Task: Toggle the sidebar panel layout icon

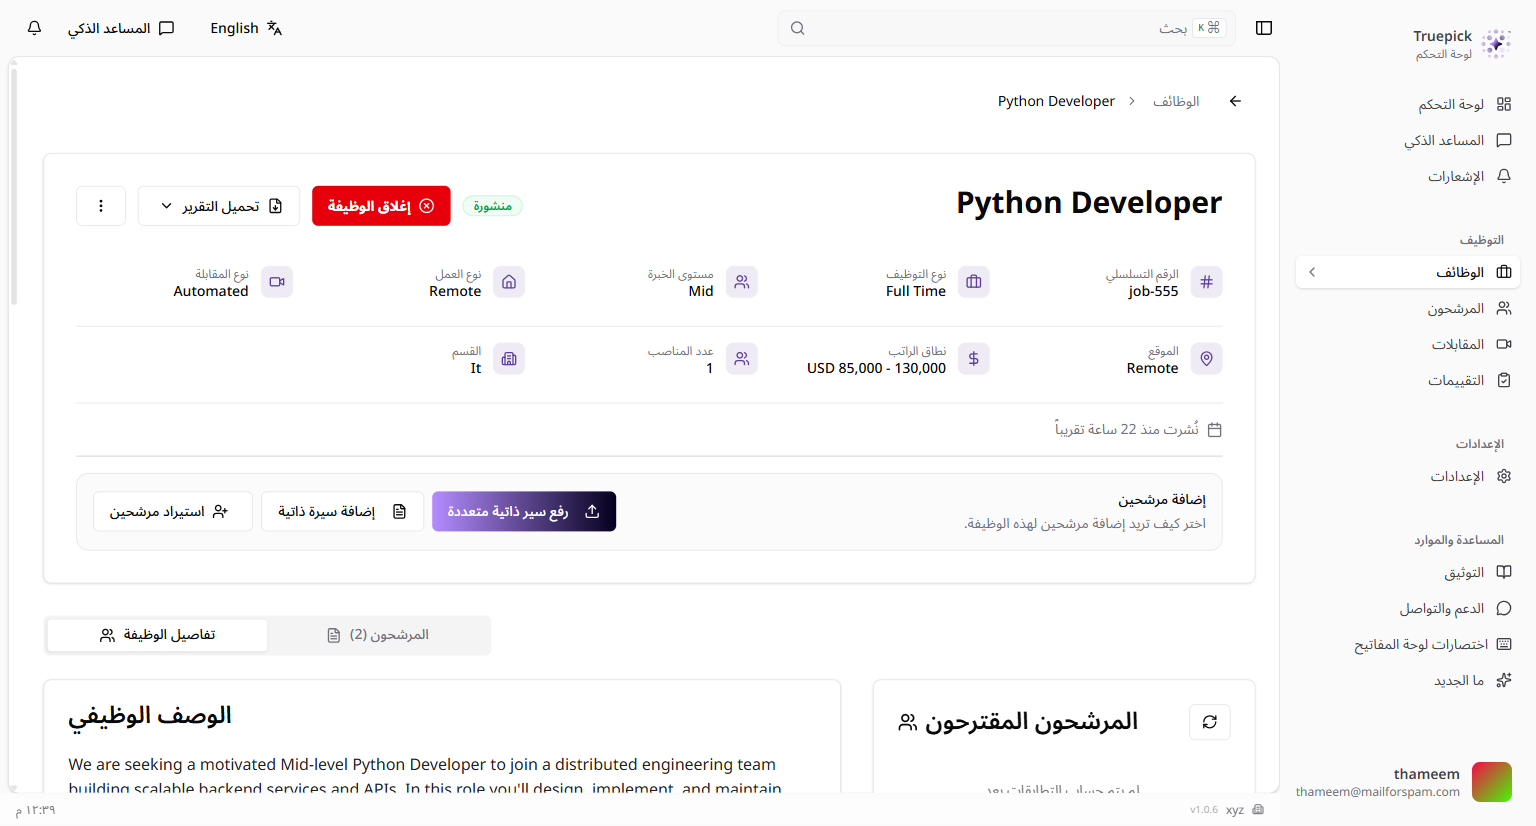Action: [x=1264, y=28]
